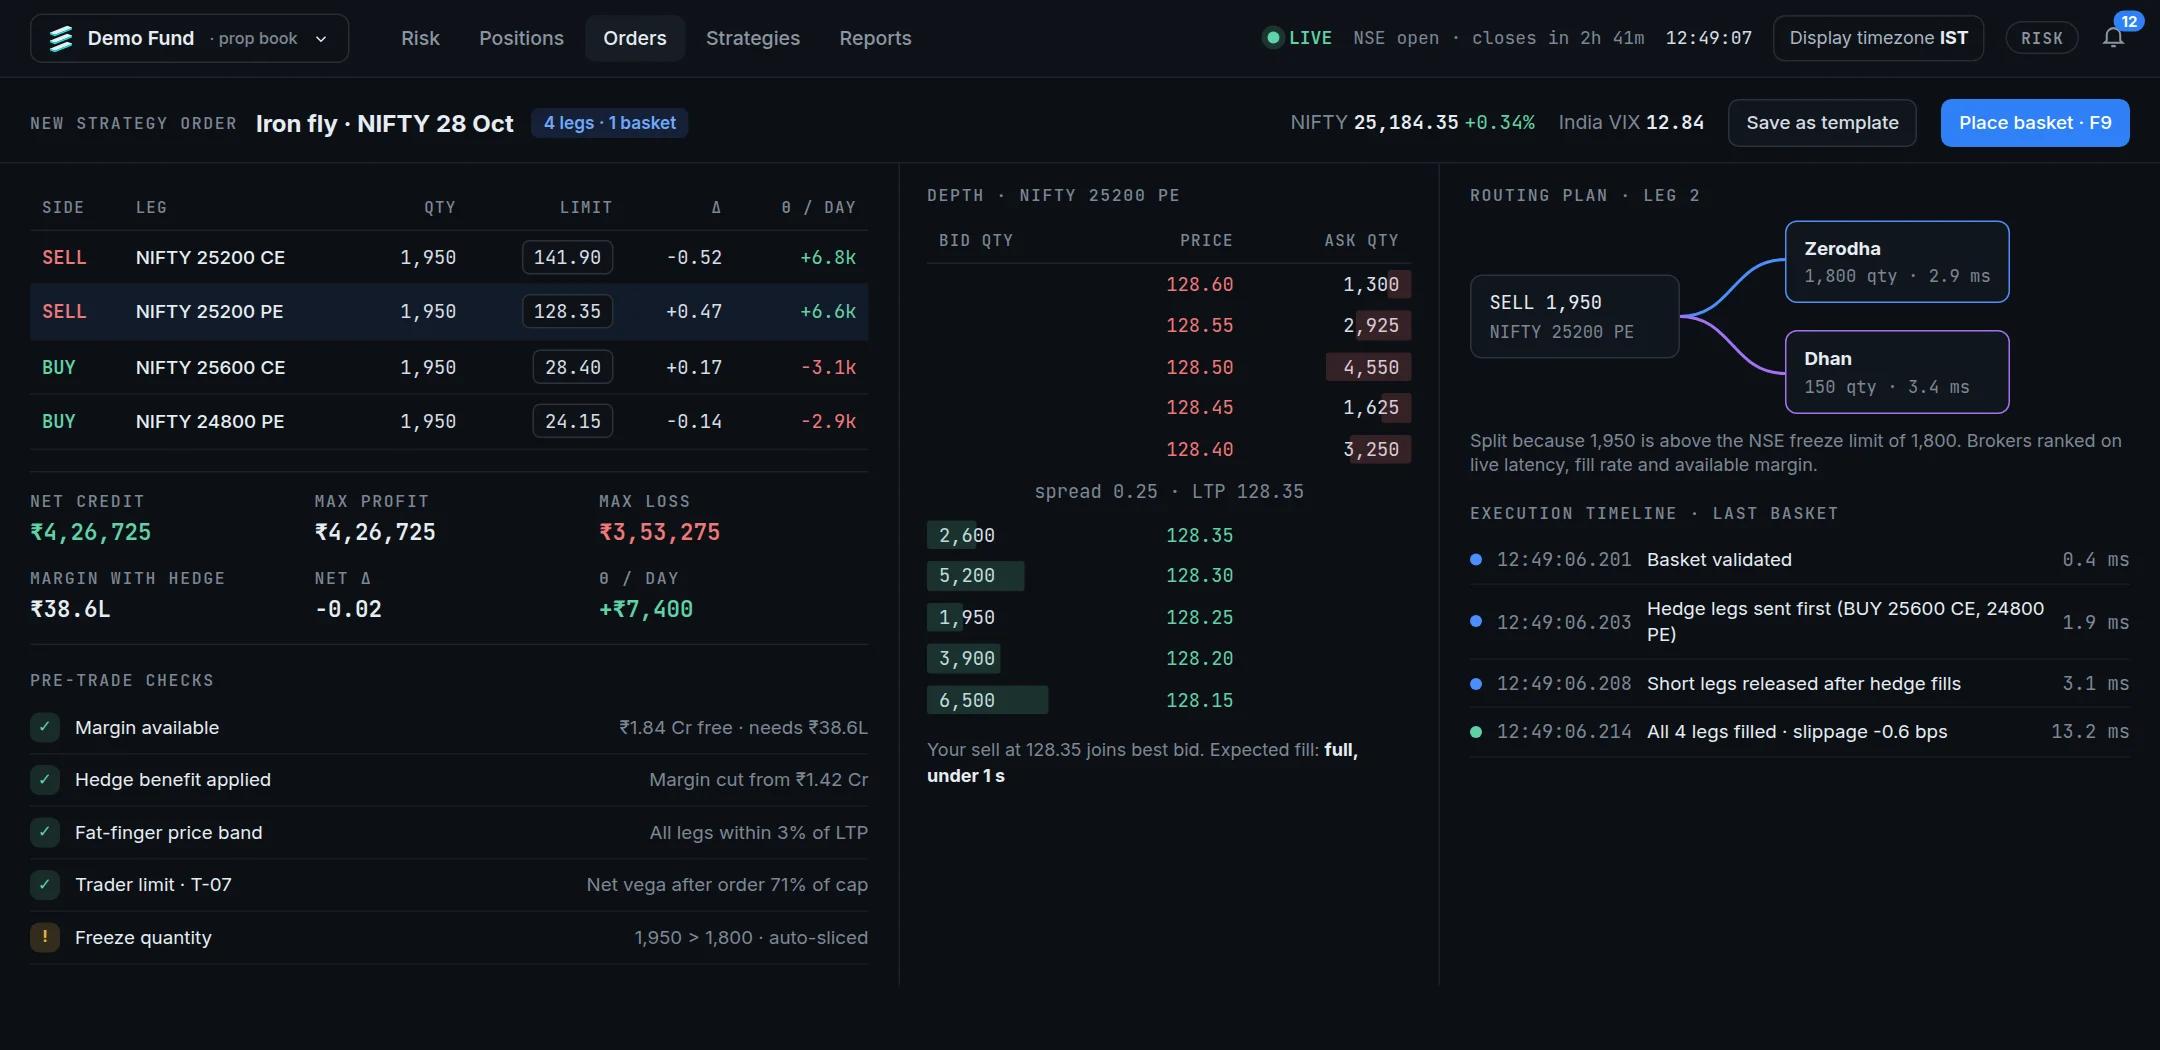Open the Reports tab
Viewport: 2160px width, 1050px height.
875,38
